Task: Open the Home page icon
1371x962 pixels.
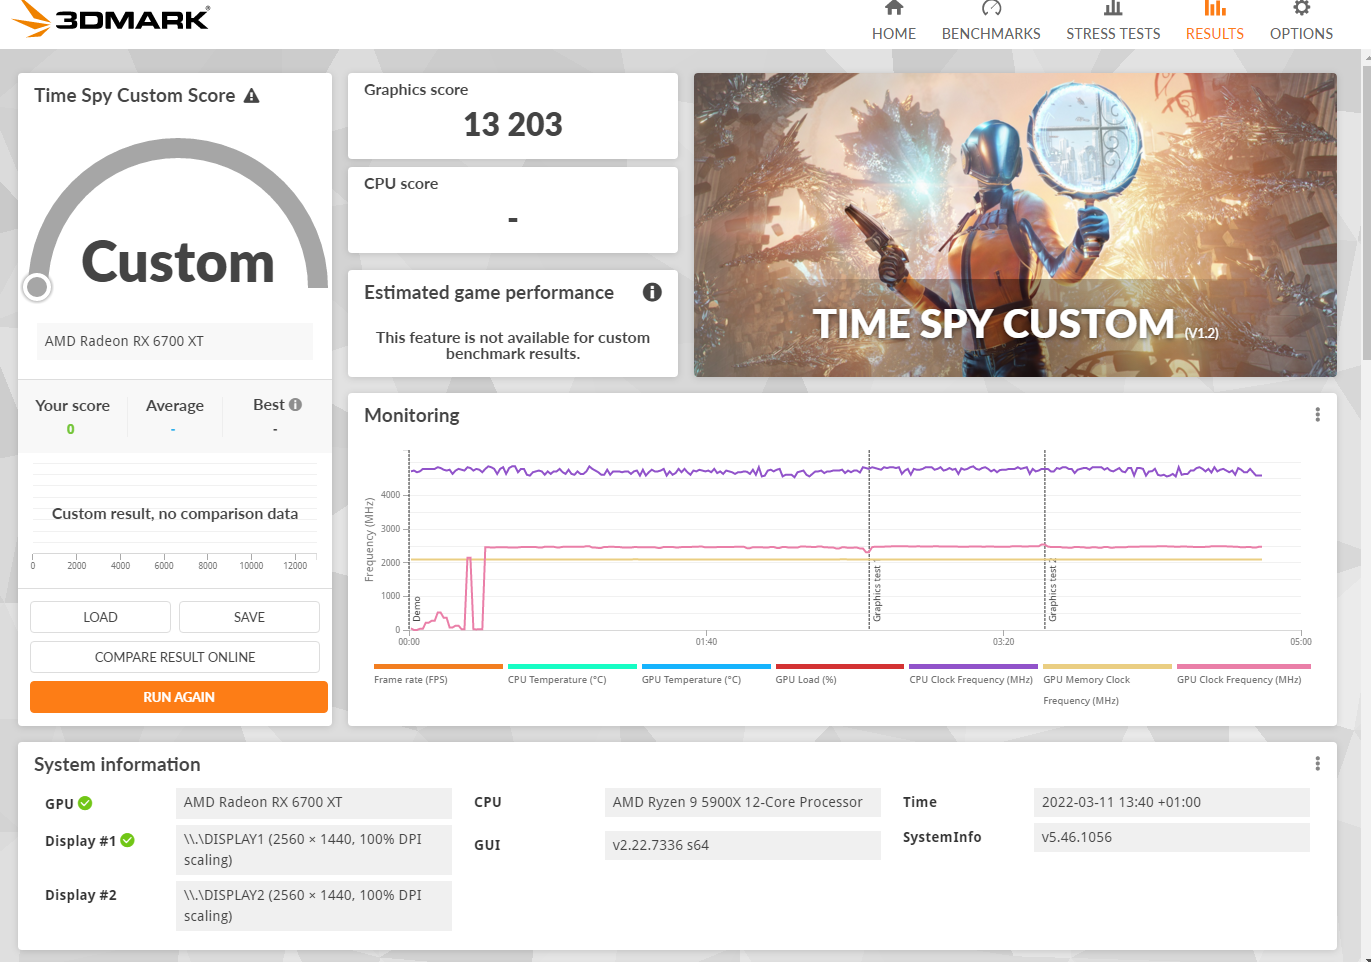Action: (x=894, y=8)
